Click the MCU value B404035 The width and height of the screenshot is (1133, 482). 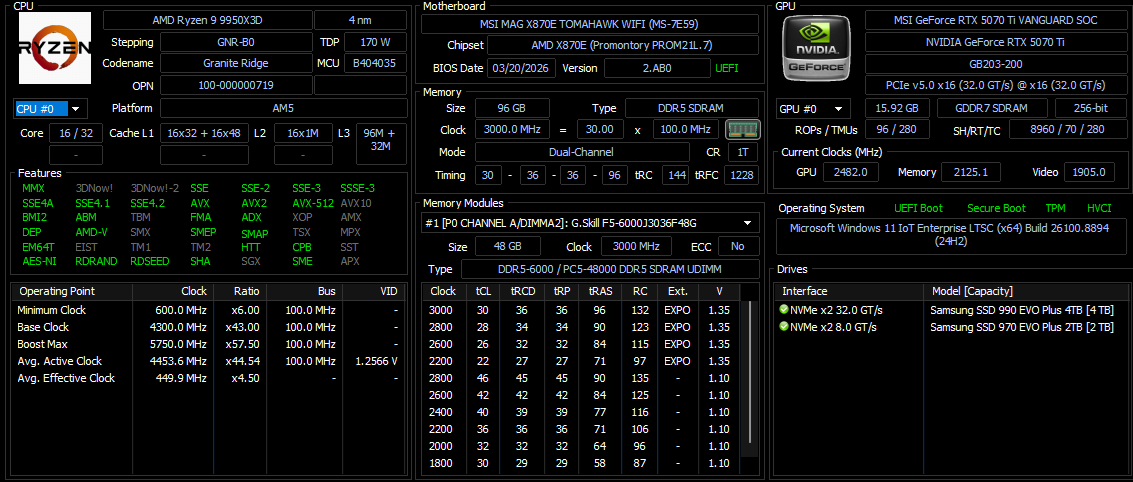pos(375,64)
